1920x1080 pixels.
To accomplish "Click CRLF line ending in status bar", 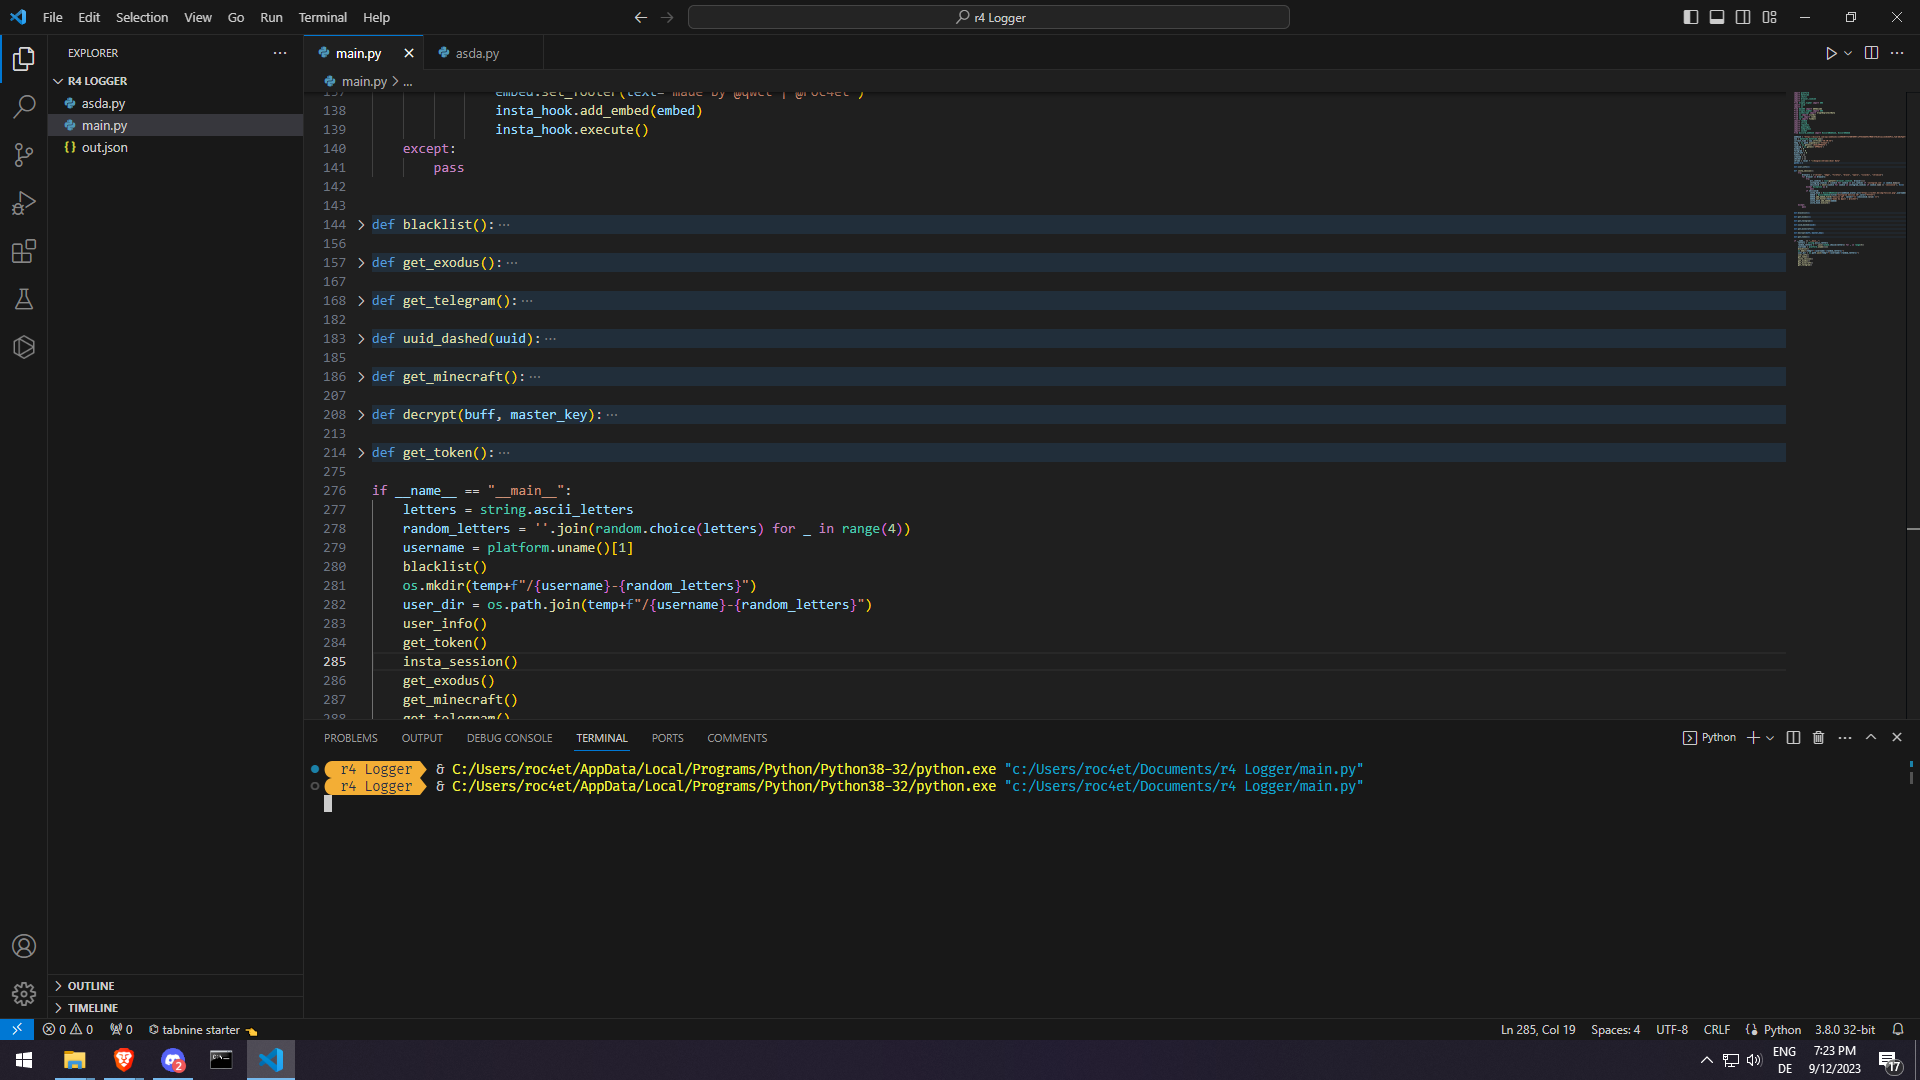I will click(x=1717, y=1030).
